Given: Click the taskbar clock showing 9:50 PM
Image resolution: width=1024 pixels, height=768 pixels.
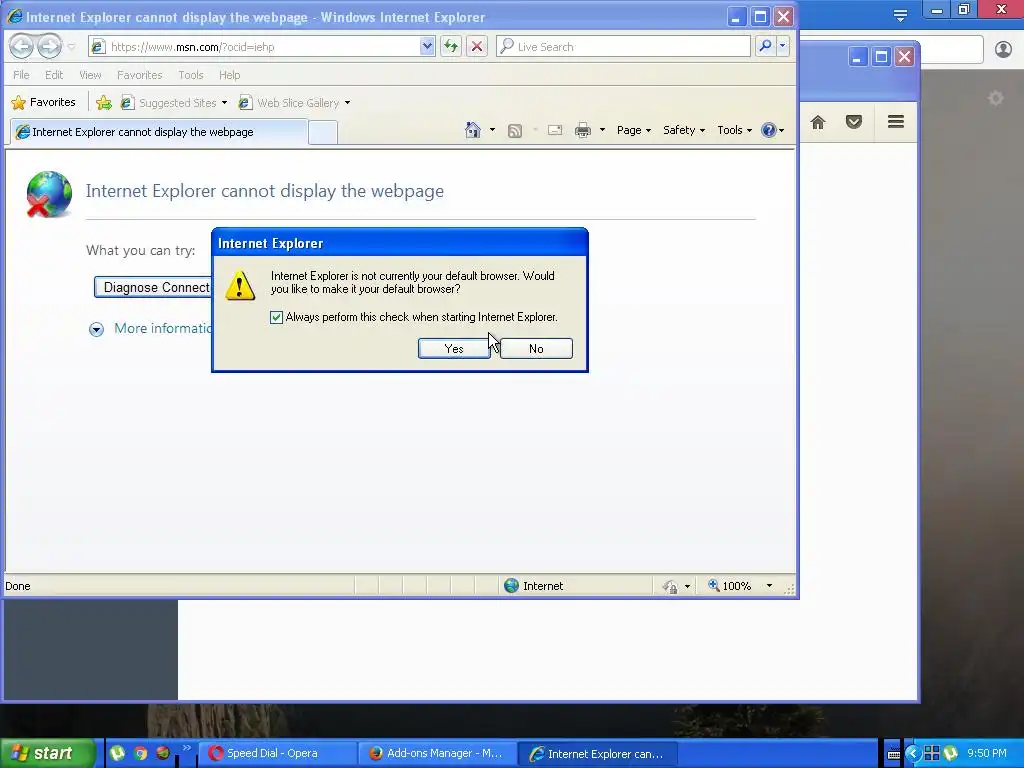Looking at the screenshot, I should tap(986, 753).
